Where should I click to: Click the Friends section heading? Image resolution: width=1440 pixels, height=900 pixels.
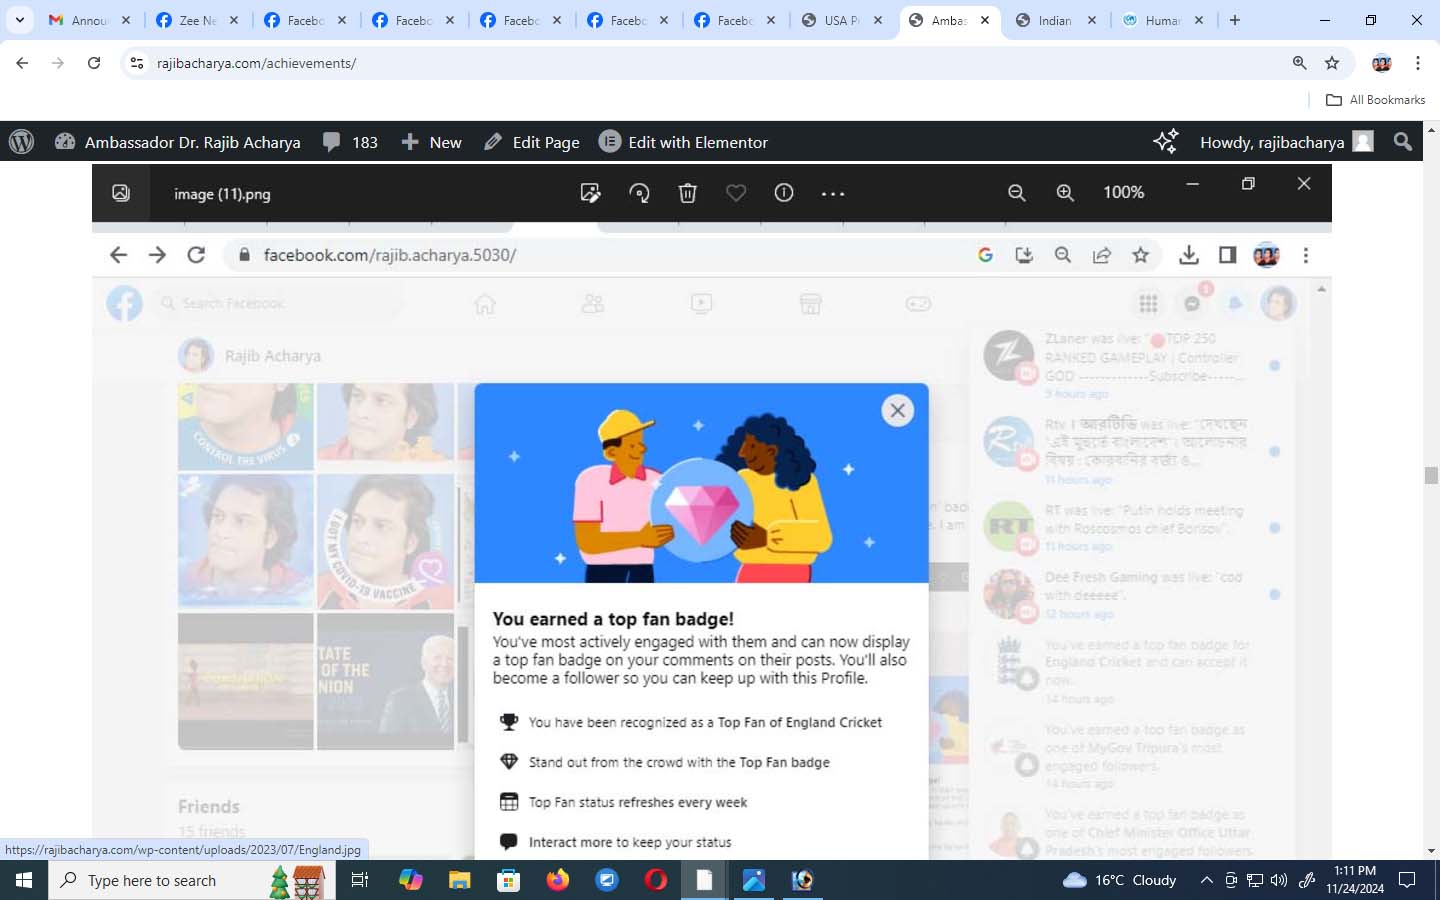click(x=209, y=806)
